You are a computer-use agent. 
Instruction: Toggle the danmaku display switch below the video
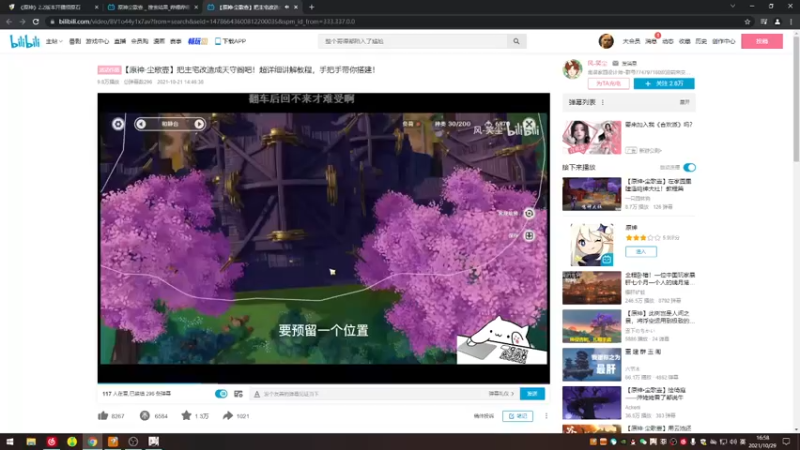221,394
